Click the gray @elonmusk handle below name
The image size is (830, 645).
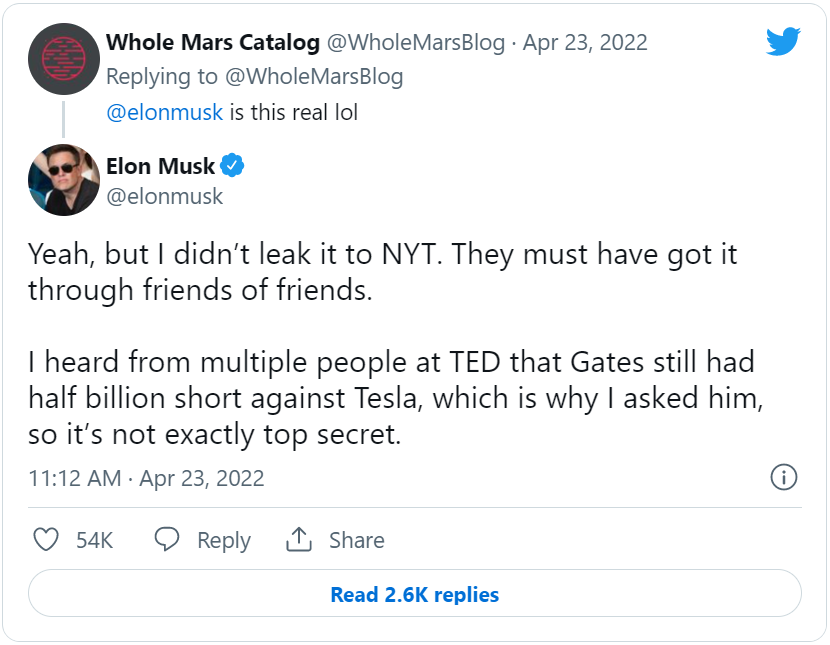click(165, 196)
